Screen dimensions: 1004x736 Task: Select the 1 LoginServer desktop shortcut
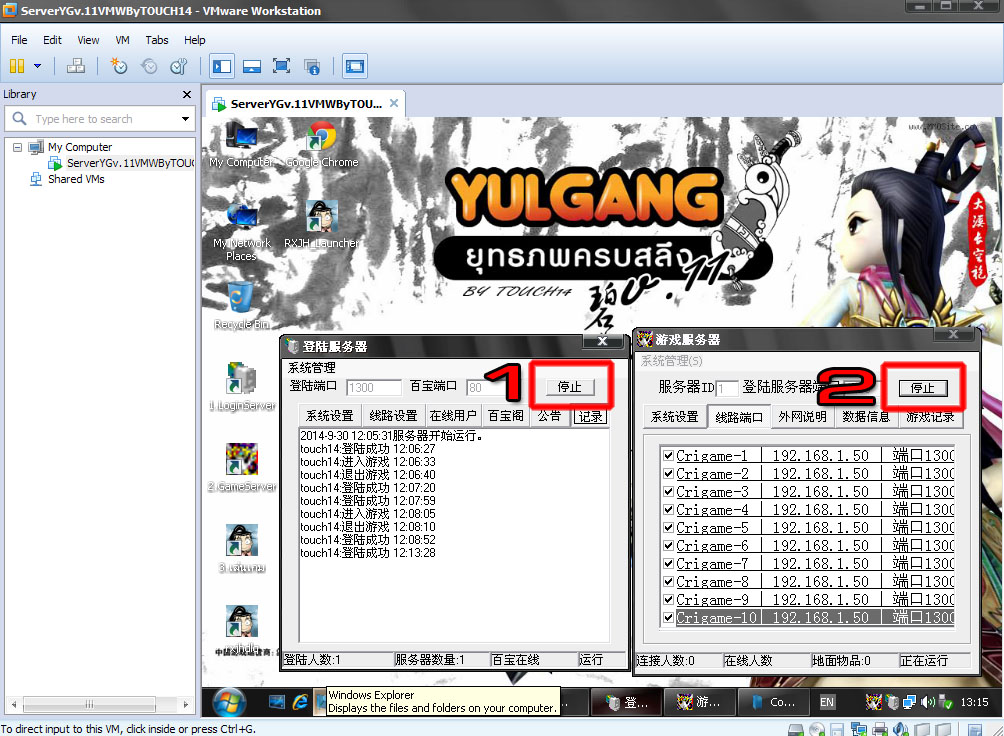click(241, 386)
